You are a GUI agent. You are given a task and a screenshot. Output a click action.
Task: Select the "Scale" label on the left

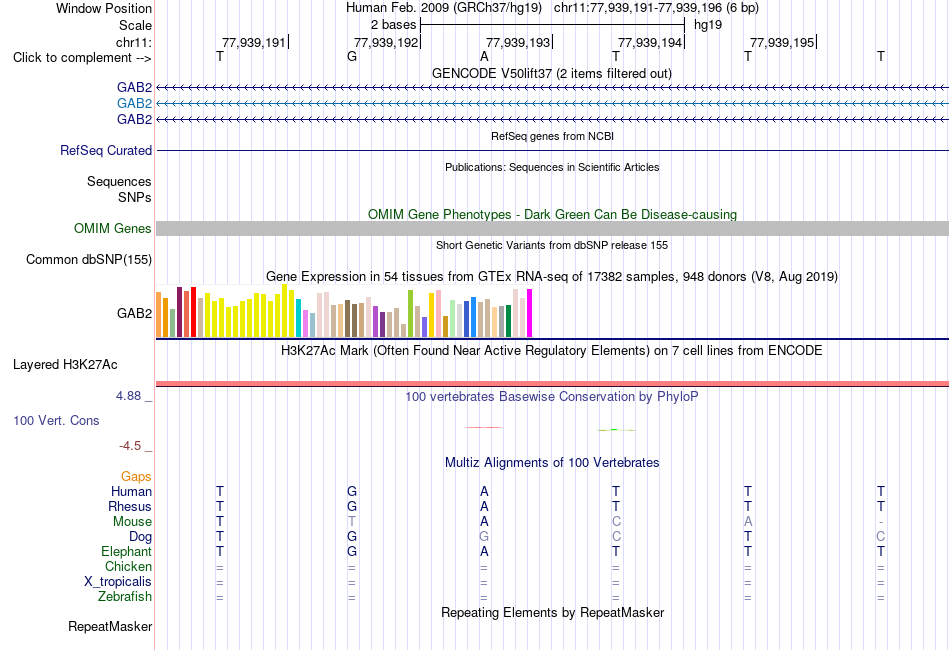click(135, 25)
